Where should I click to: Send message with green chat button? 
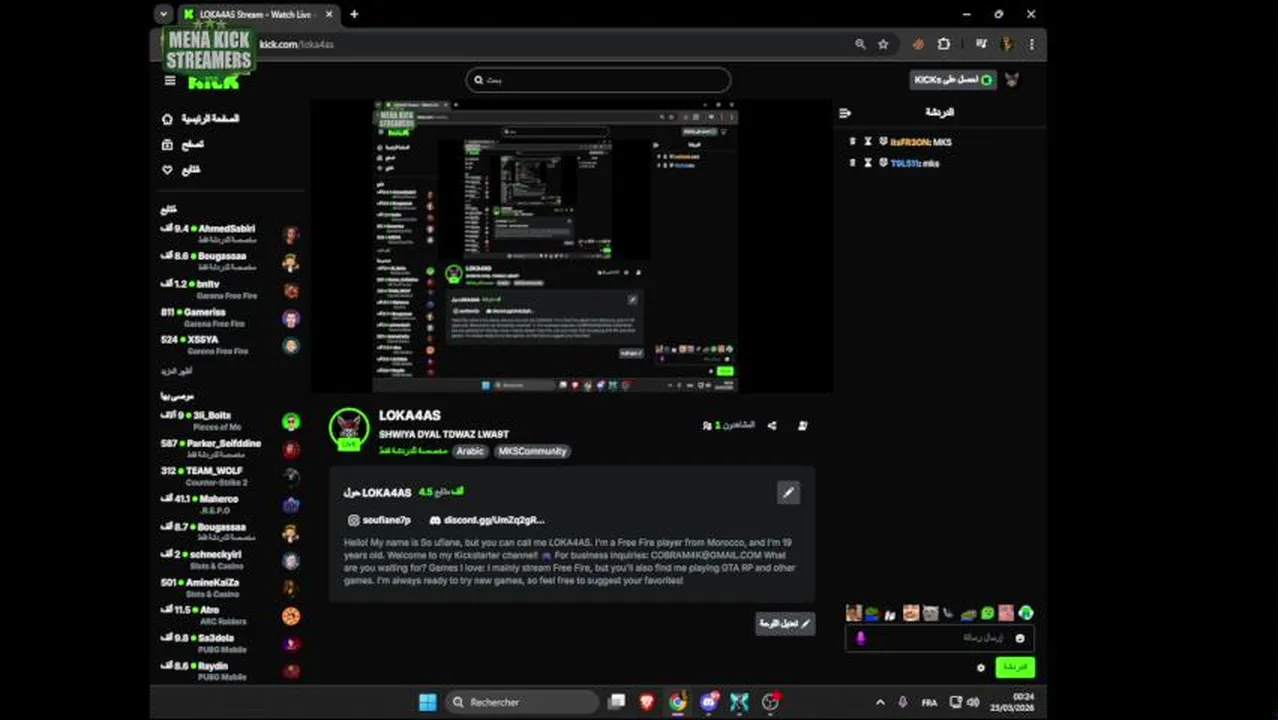pos(1015,667)
